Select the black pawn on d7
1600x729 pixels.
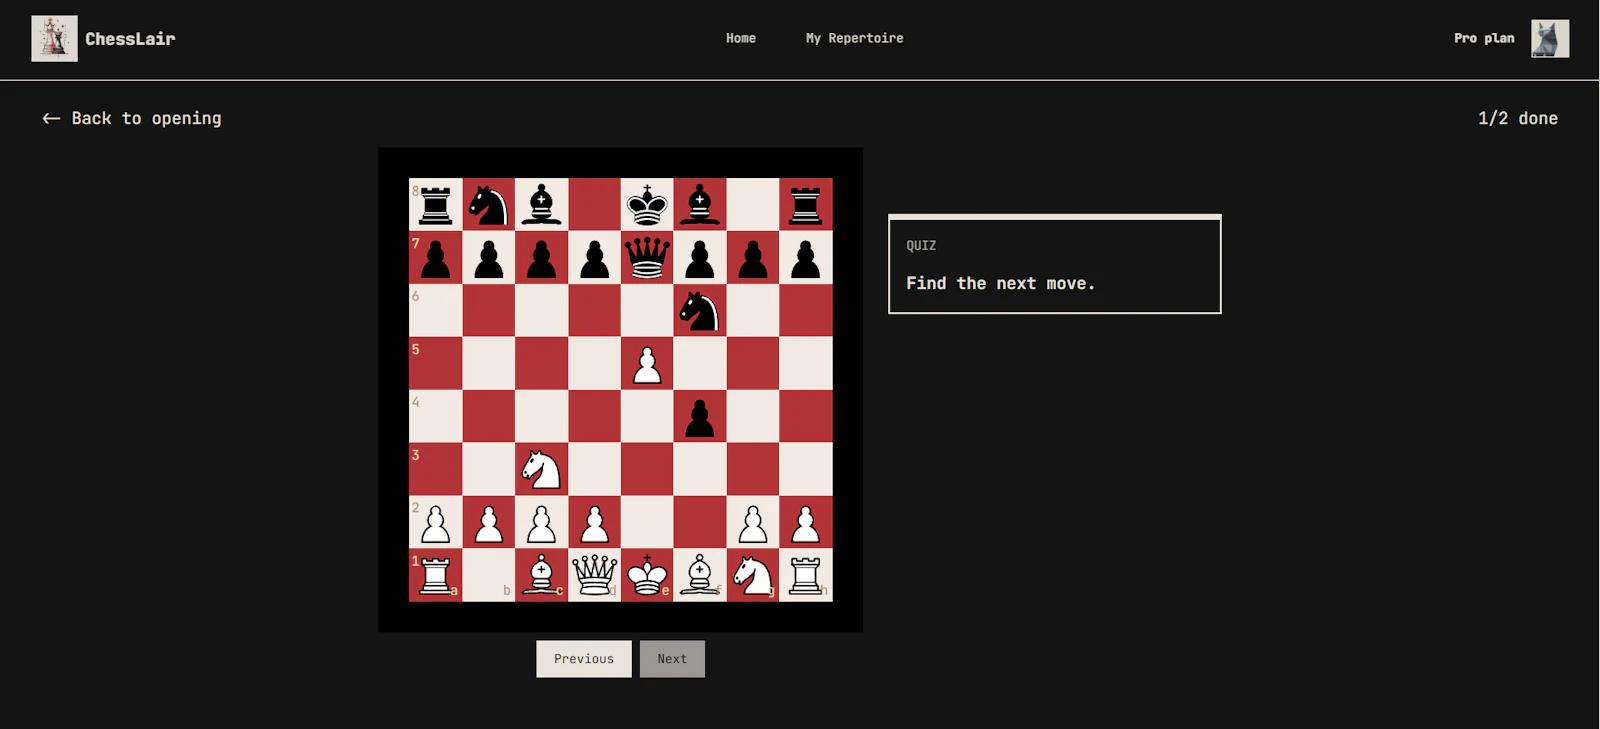[594, 258]
